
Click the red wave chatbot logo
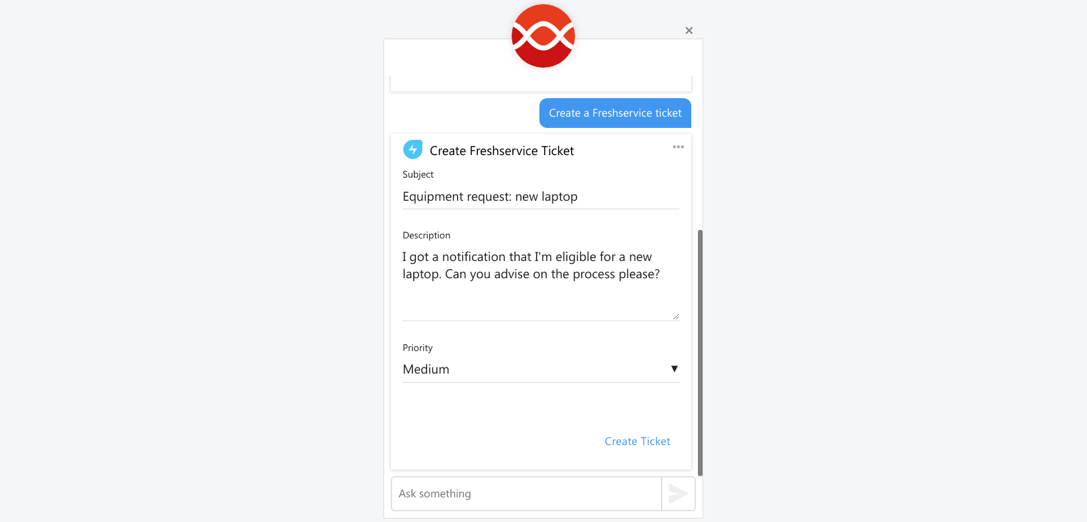click(543, 36)
